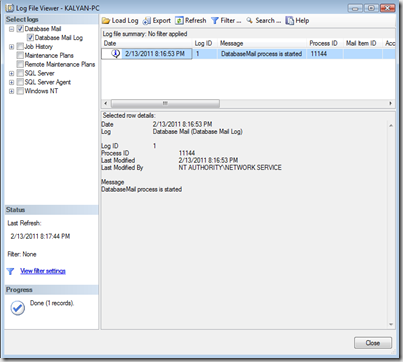Enable the SQL Server log checkbox
Viewport: 403px width, 362px height.
(20, 73)
